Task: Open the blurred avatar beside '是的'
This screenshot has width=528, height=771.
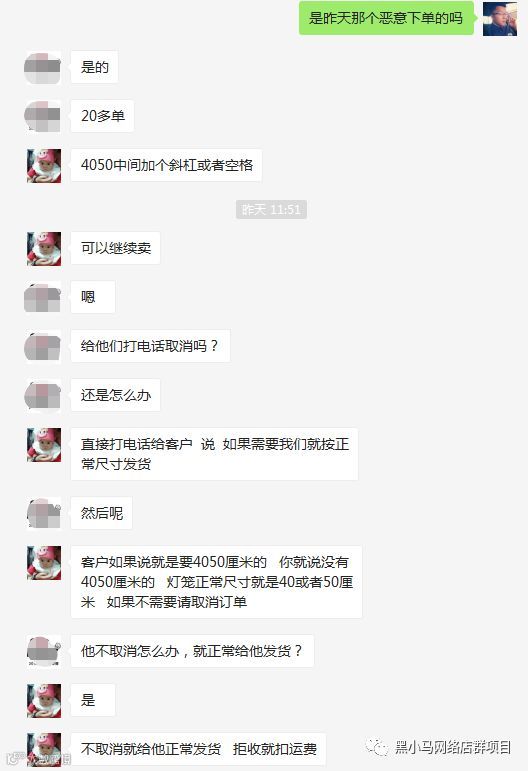Action: [x=43, y=67]
